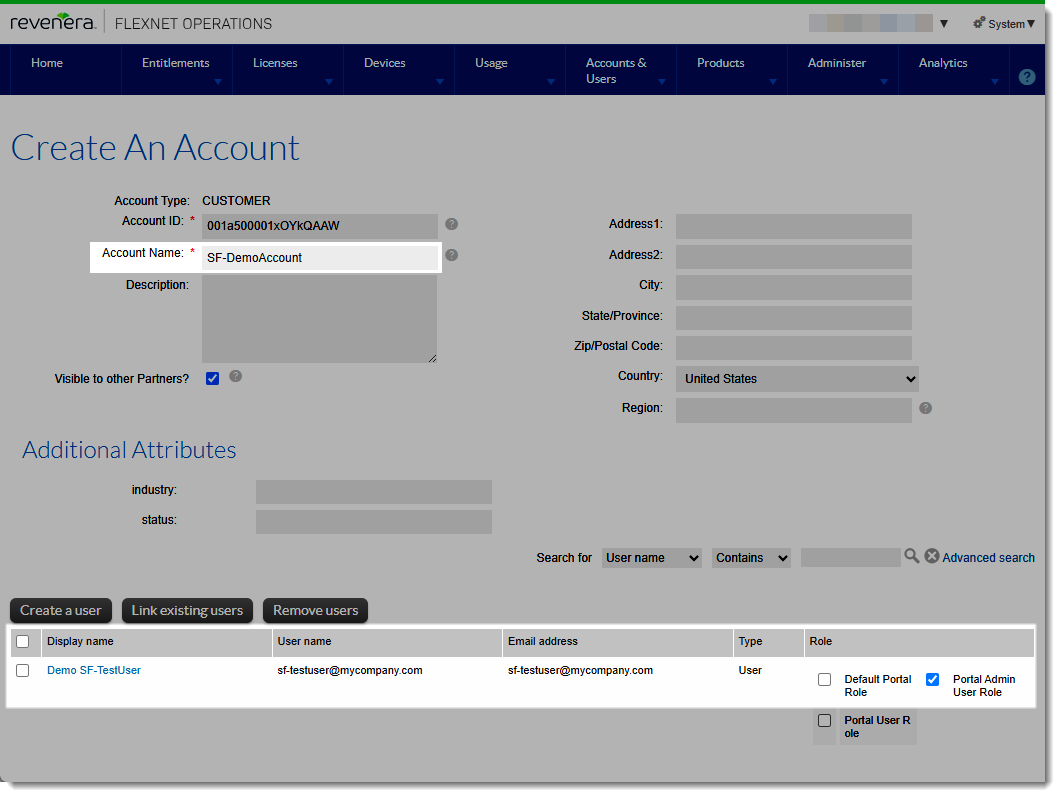Click the magnifier search icon
Image resolution: width=1060 pixels, height=797 pixels.
(912, 556)
